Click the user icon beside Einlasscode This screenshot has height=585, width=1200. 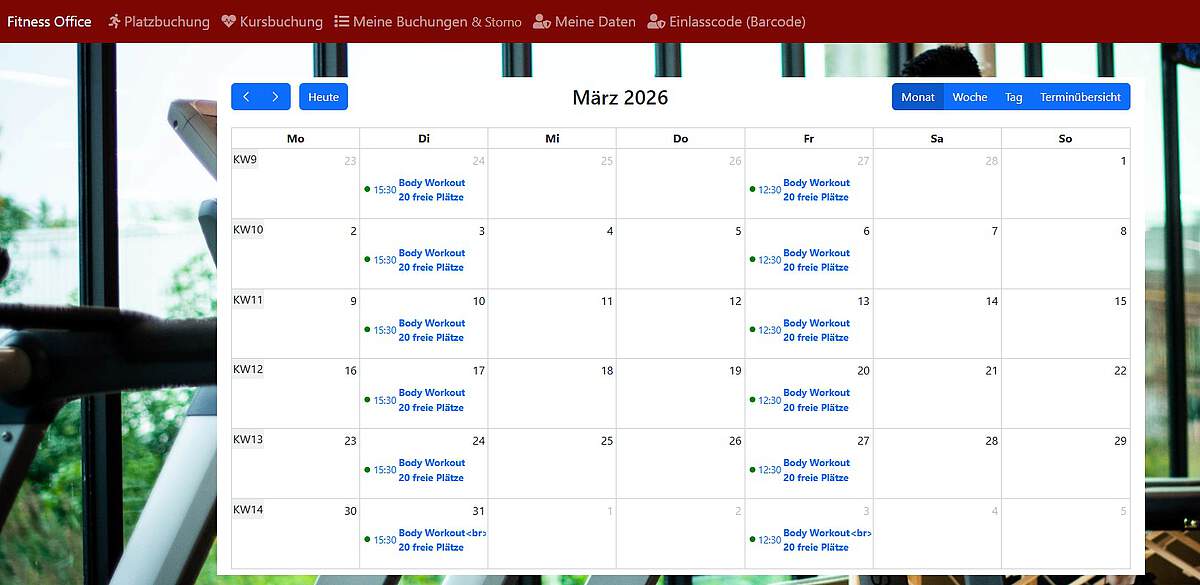click(x=656, y=21)
